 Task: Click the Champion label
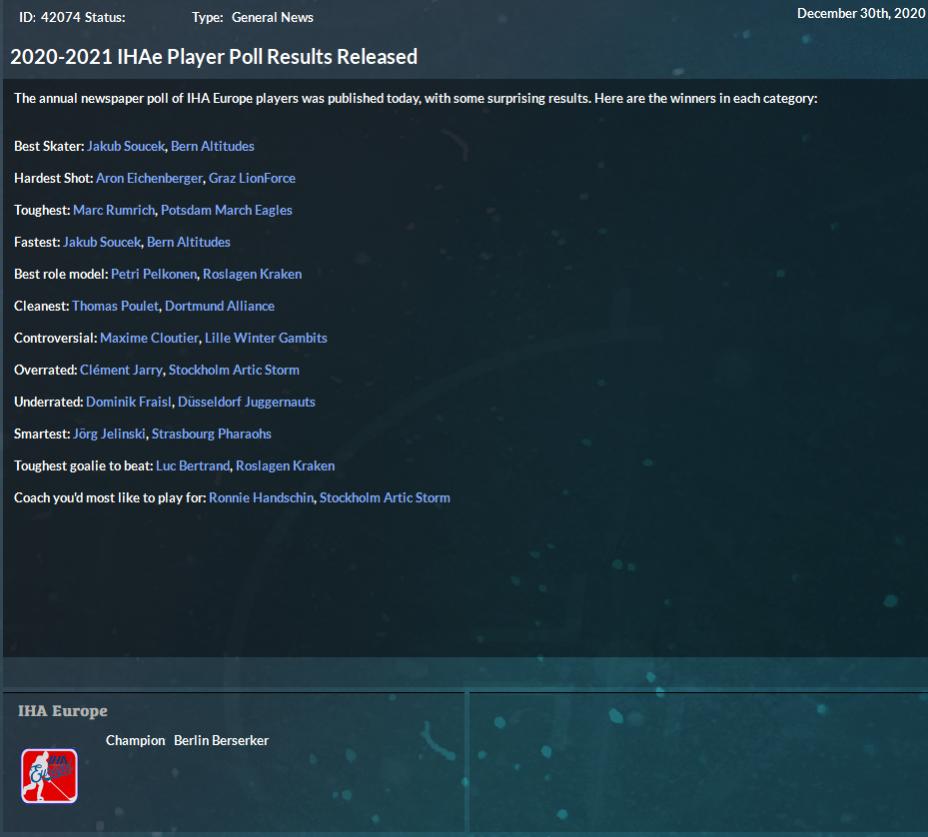pyautogui.click(x=136, y=741)
